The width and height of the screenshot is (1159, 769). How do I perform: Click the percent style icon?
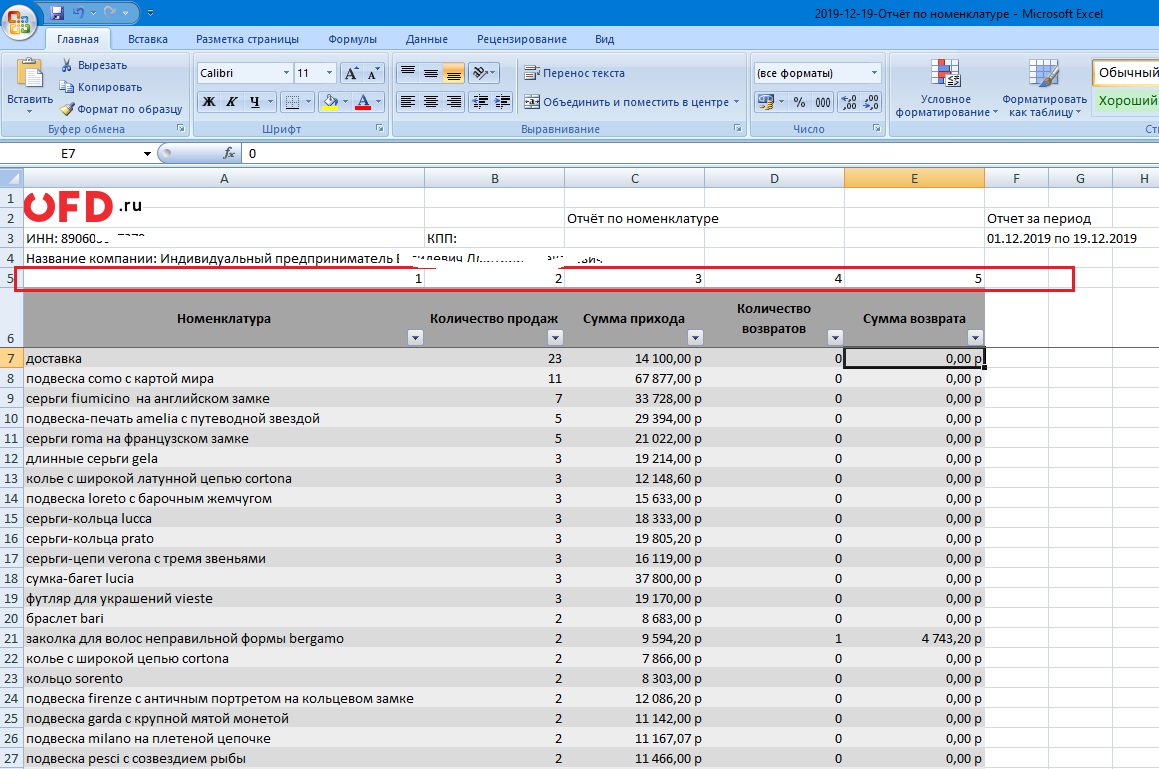pos(799,102)
